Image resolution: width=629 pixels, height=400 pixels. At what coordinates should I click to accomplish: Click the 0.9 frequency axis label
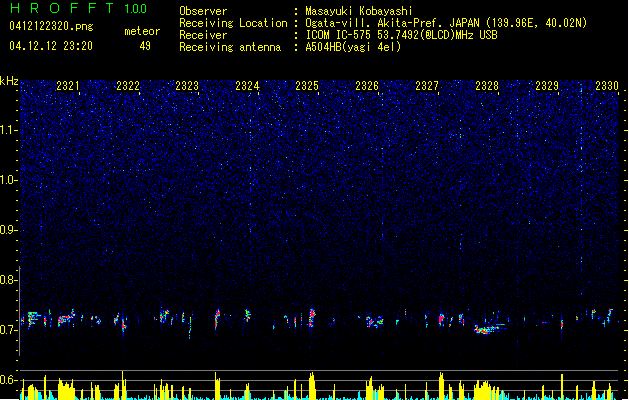pos(8,230)
